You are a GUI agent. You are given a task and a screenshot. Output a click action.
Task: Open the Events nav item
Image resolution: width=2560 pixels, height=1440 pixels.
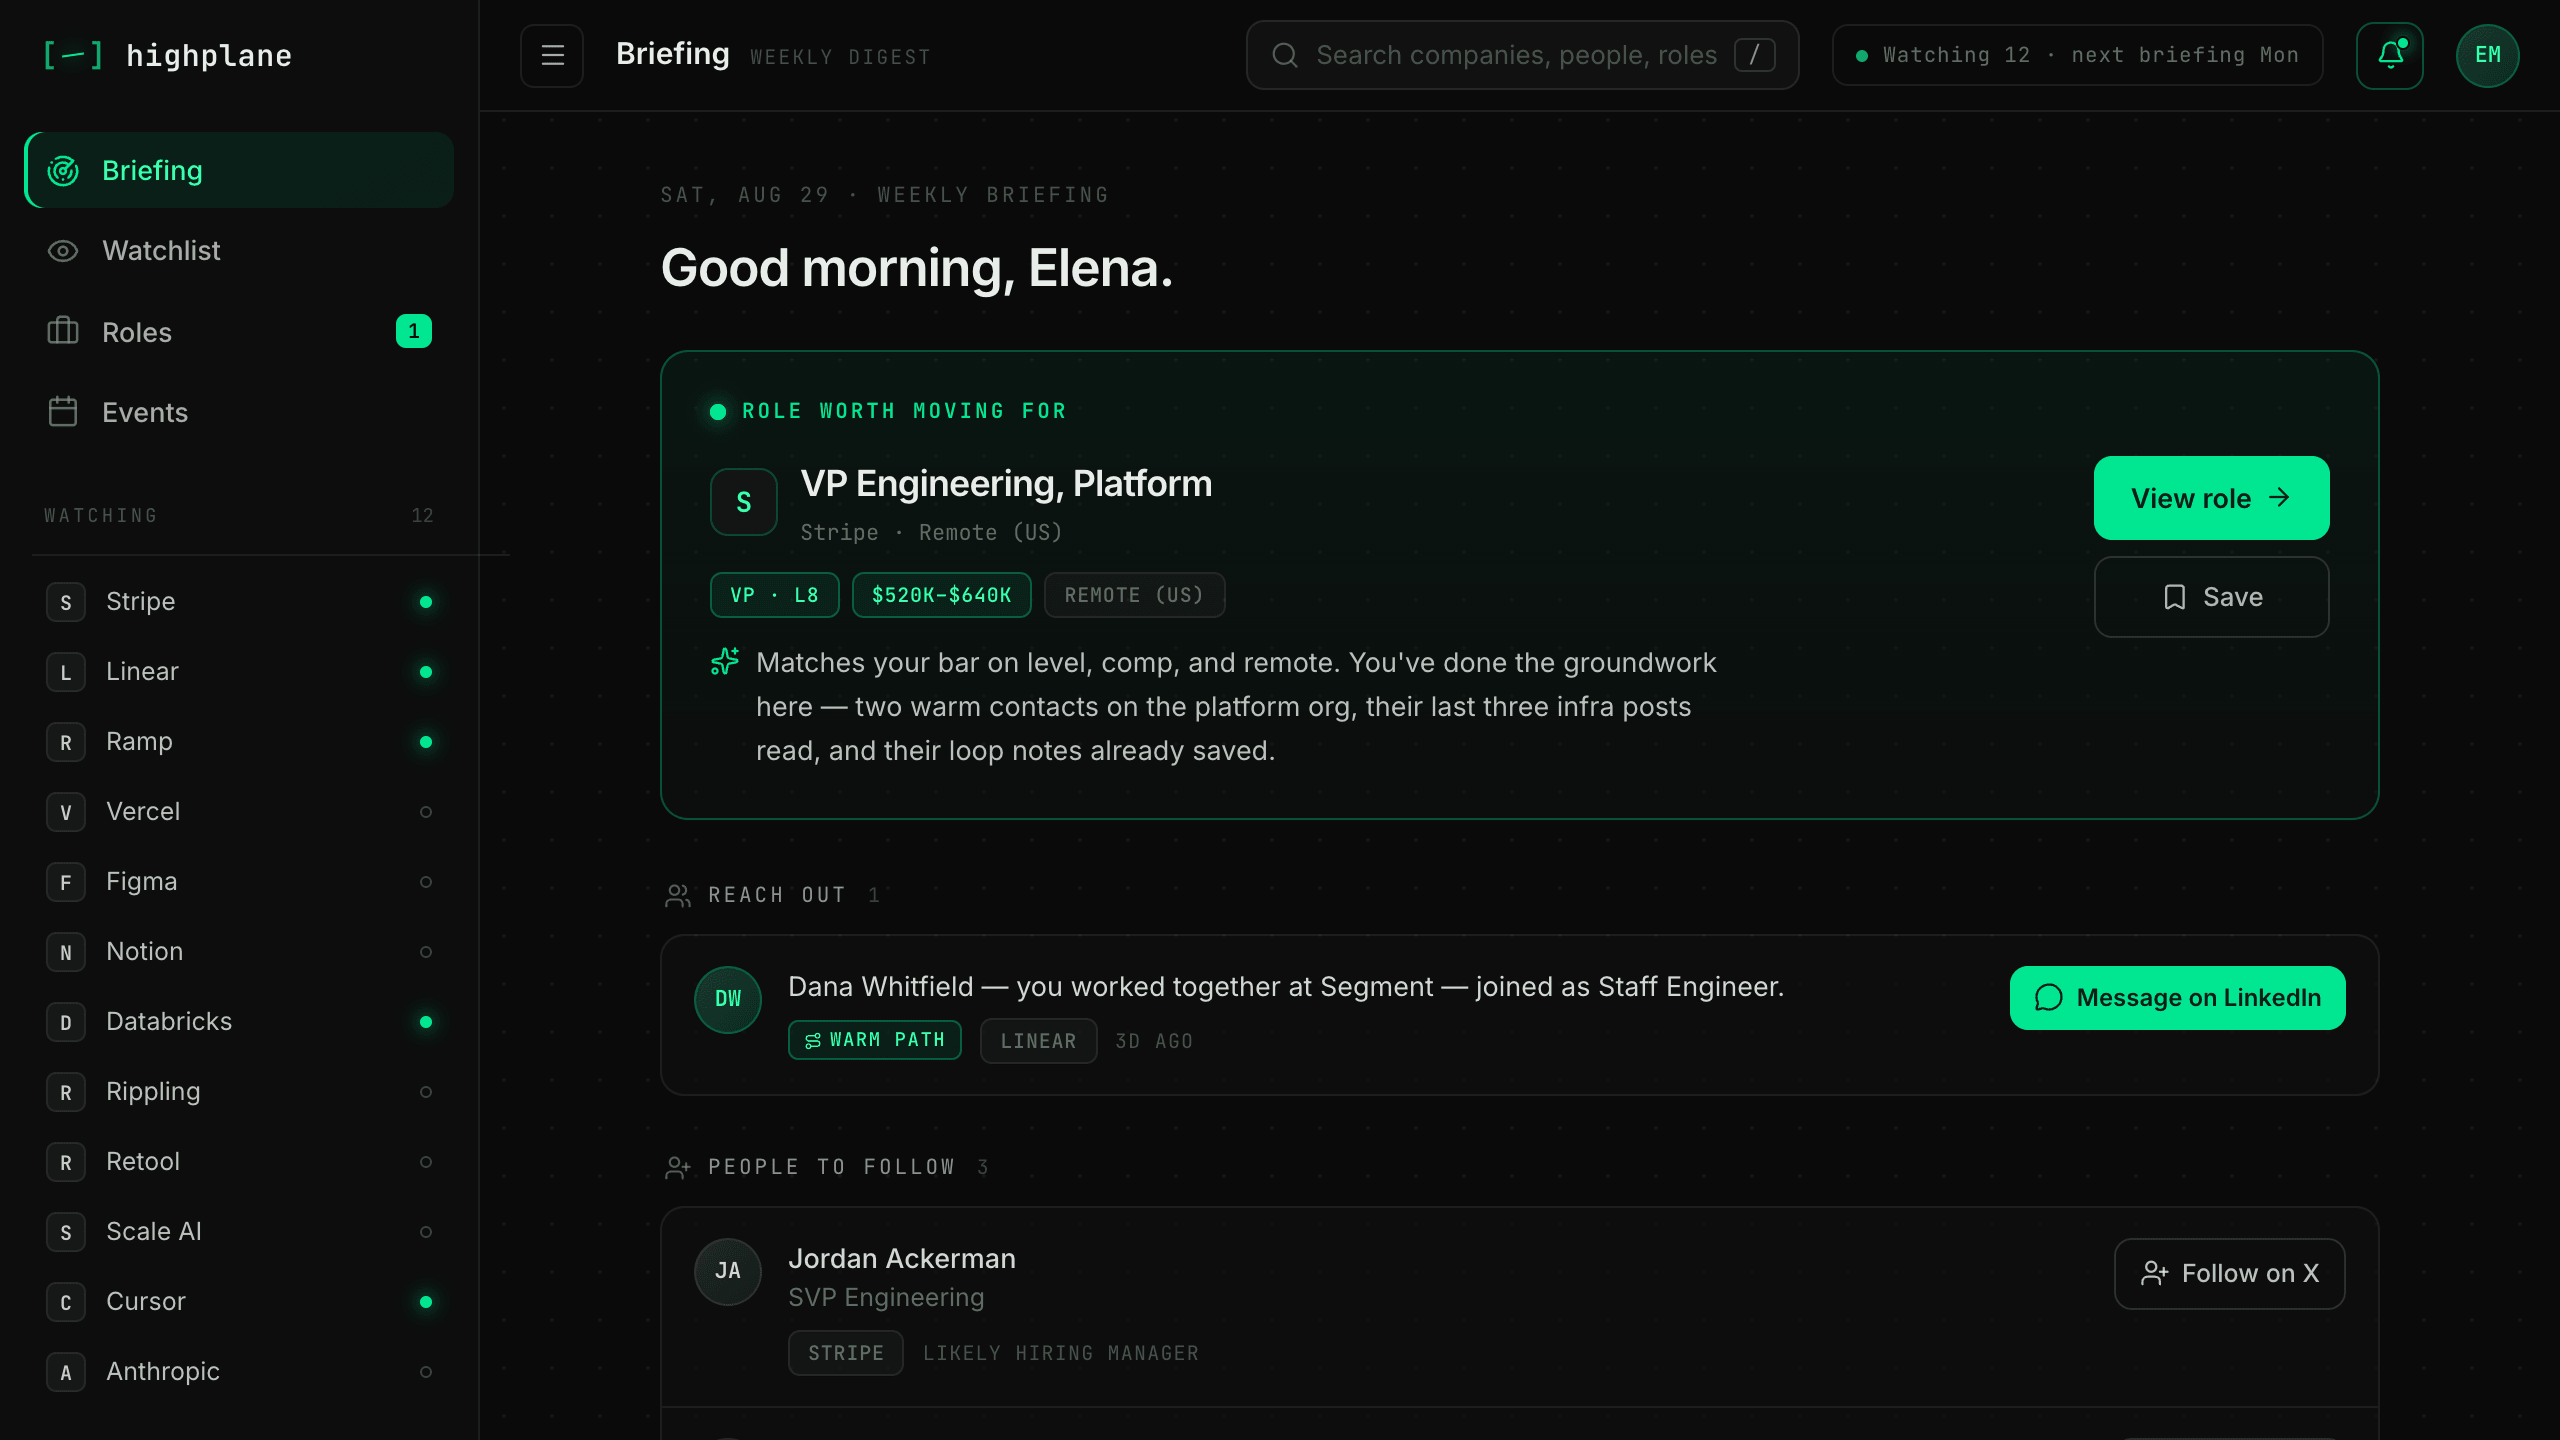(239, 412)
